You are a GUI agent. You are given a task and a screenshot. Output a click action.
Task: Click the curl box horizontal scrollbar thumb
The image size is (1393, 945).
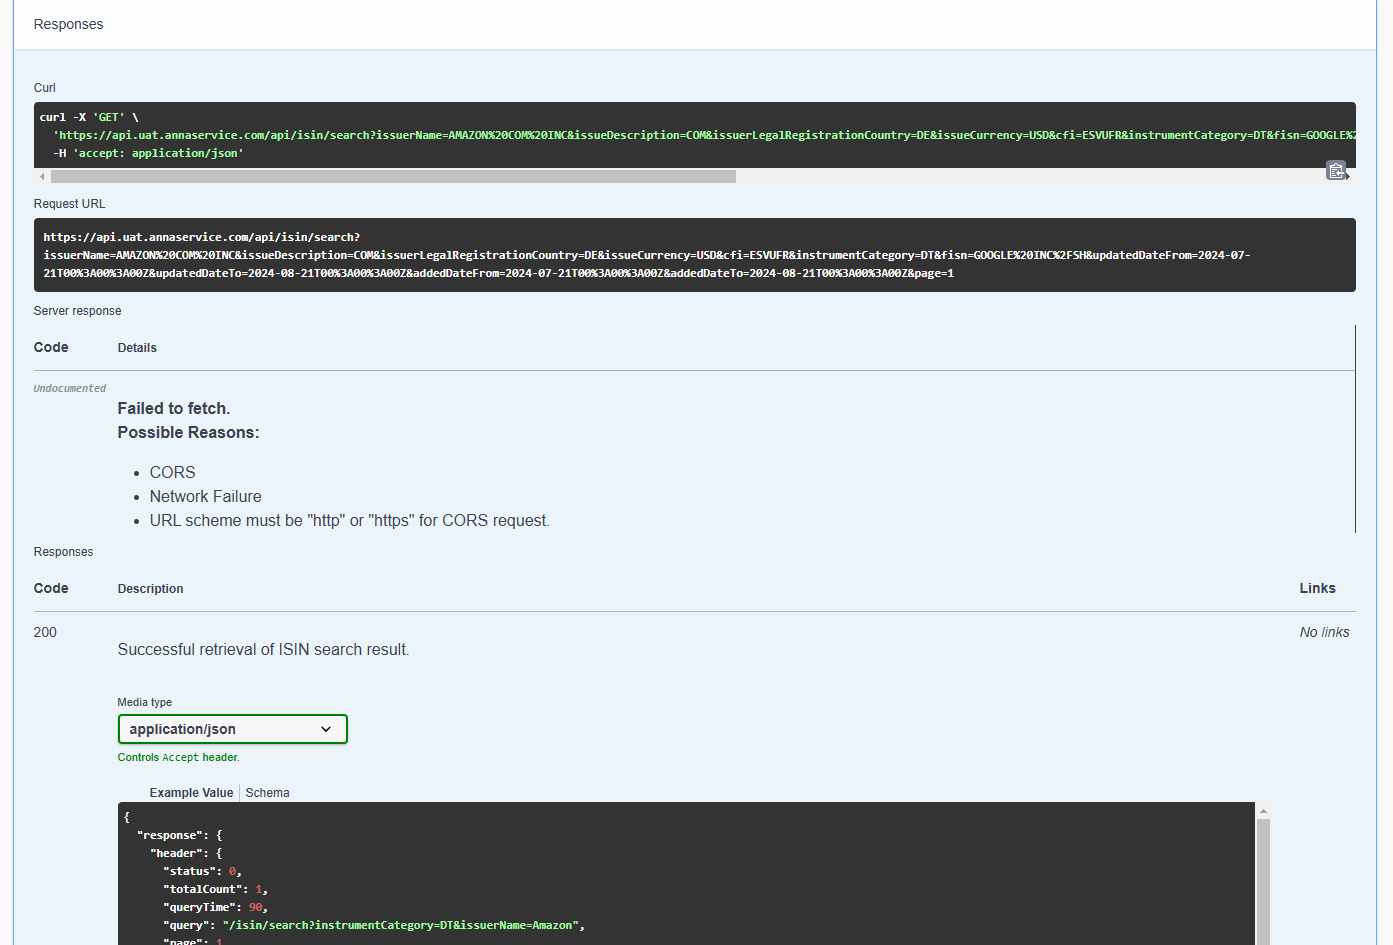tap(393, 176)
